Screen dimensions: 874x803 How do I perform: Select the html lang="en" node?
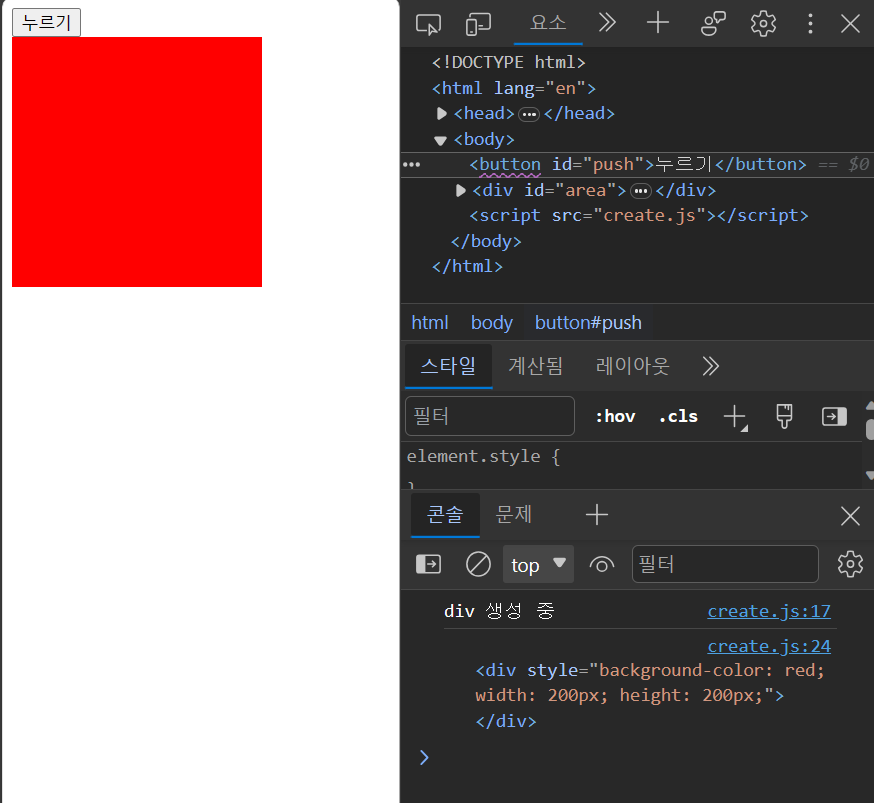[514, 88]
